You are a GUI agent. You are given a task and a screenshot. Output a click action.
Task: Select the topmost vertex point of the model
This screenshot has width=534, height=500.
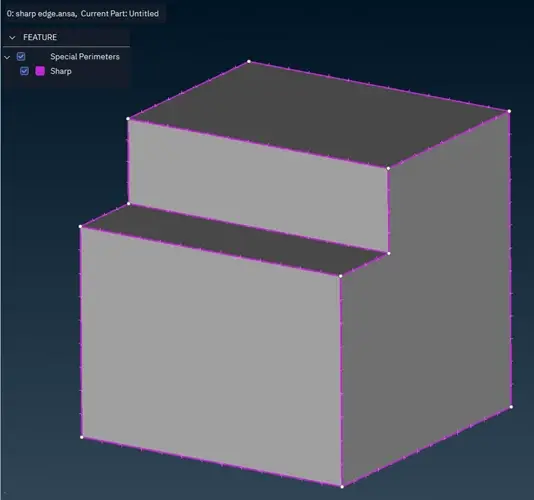coord(249,62)
